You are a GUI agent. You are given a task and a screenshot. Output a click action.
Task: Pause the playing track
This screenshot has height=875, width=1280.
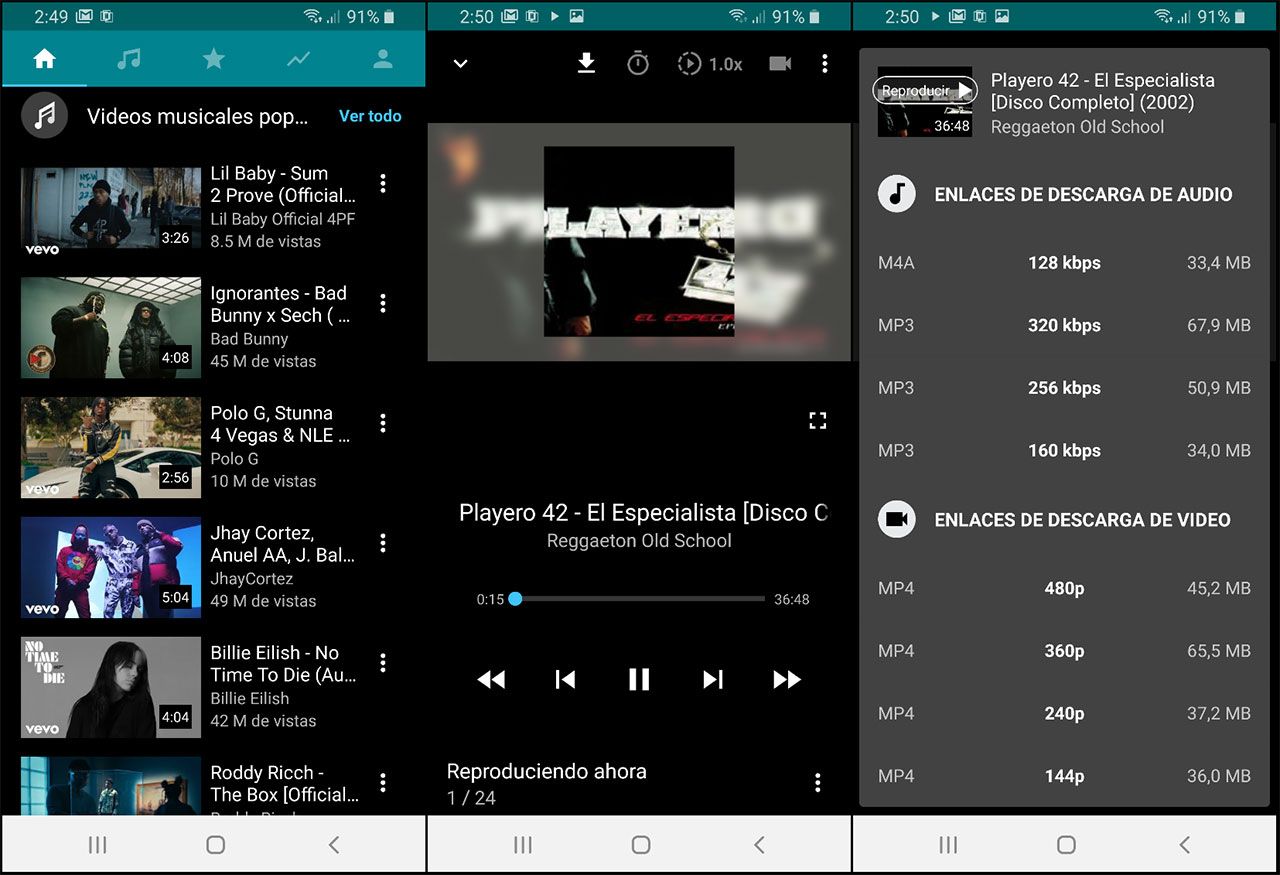click(639, 680)
